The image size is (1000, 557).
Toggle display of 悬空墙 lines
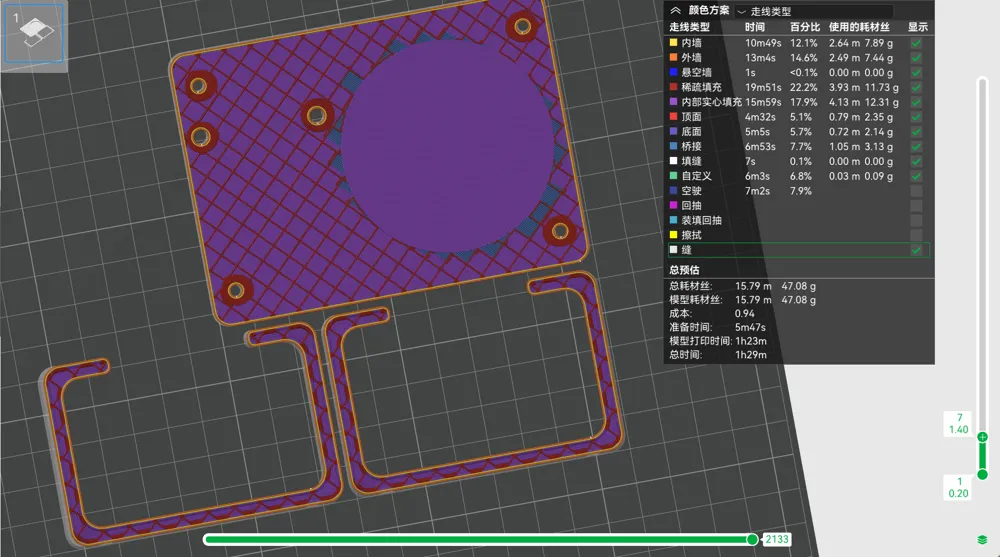point(916,73)
